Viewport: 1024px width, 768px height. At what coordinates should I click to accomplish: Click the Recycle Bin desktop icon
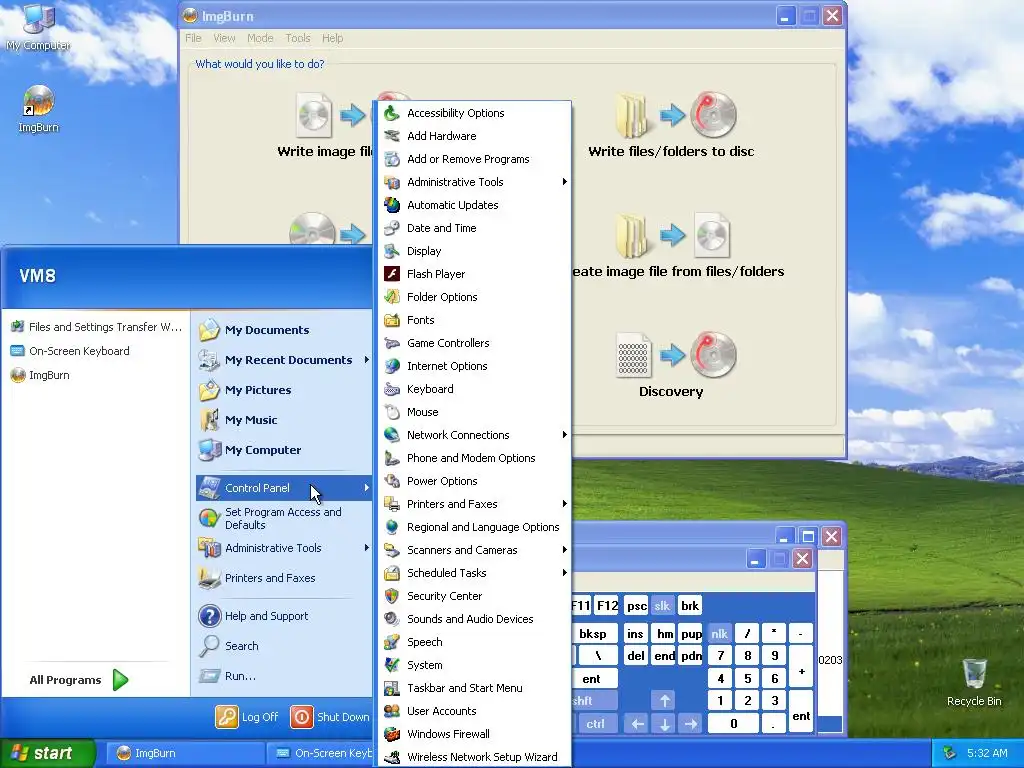click(x=974, y=673)
